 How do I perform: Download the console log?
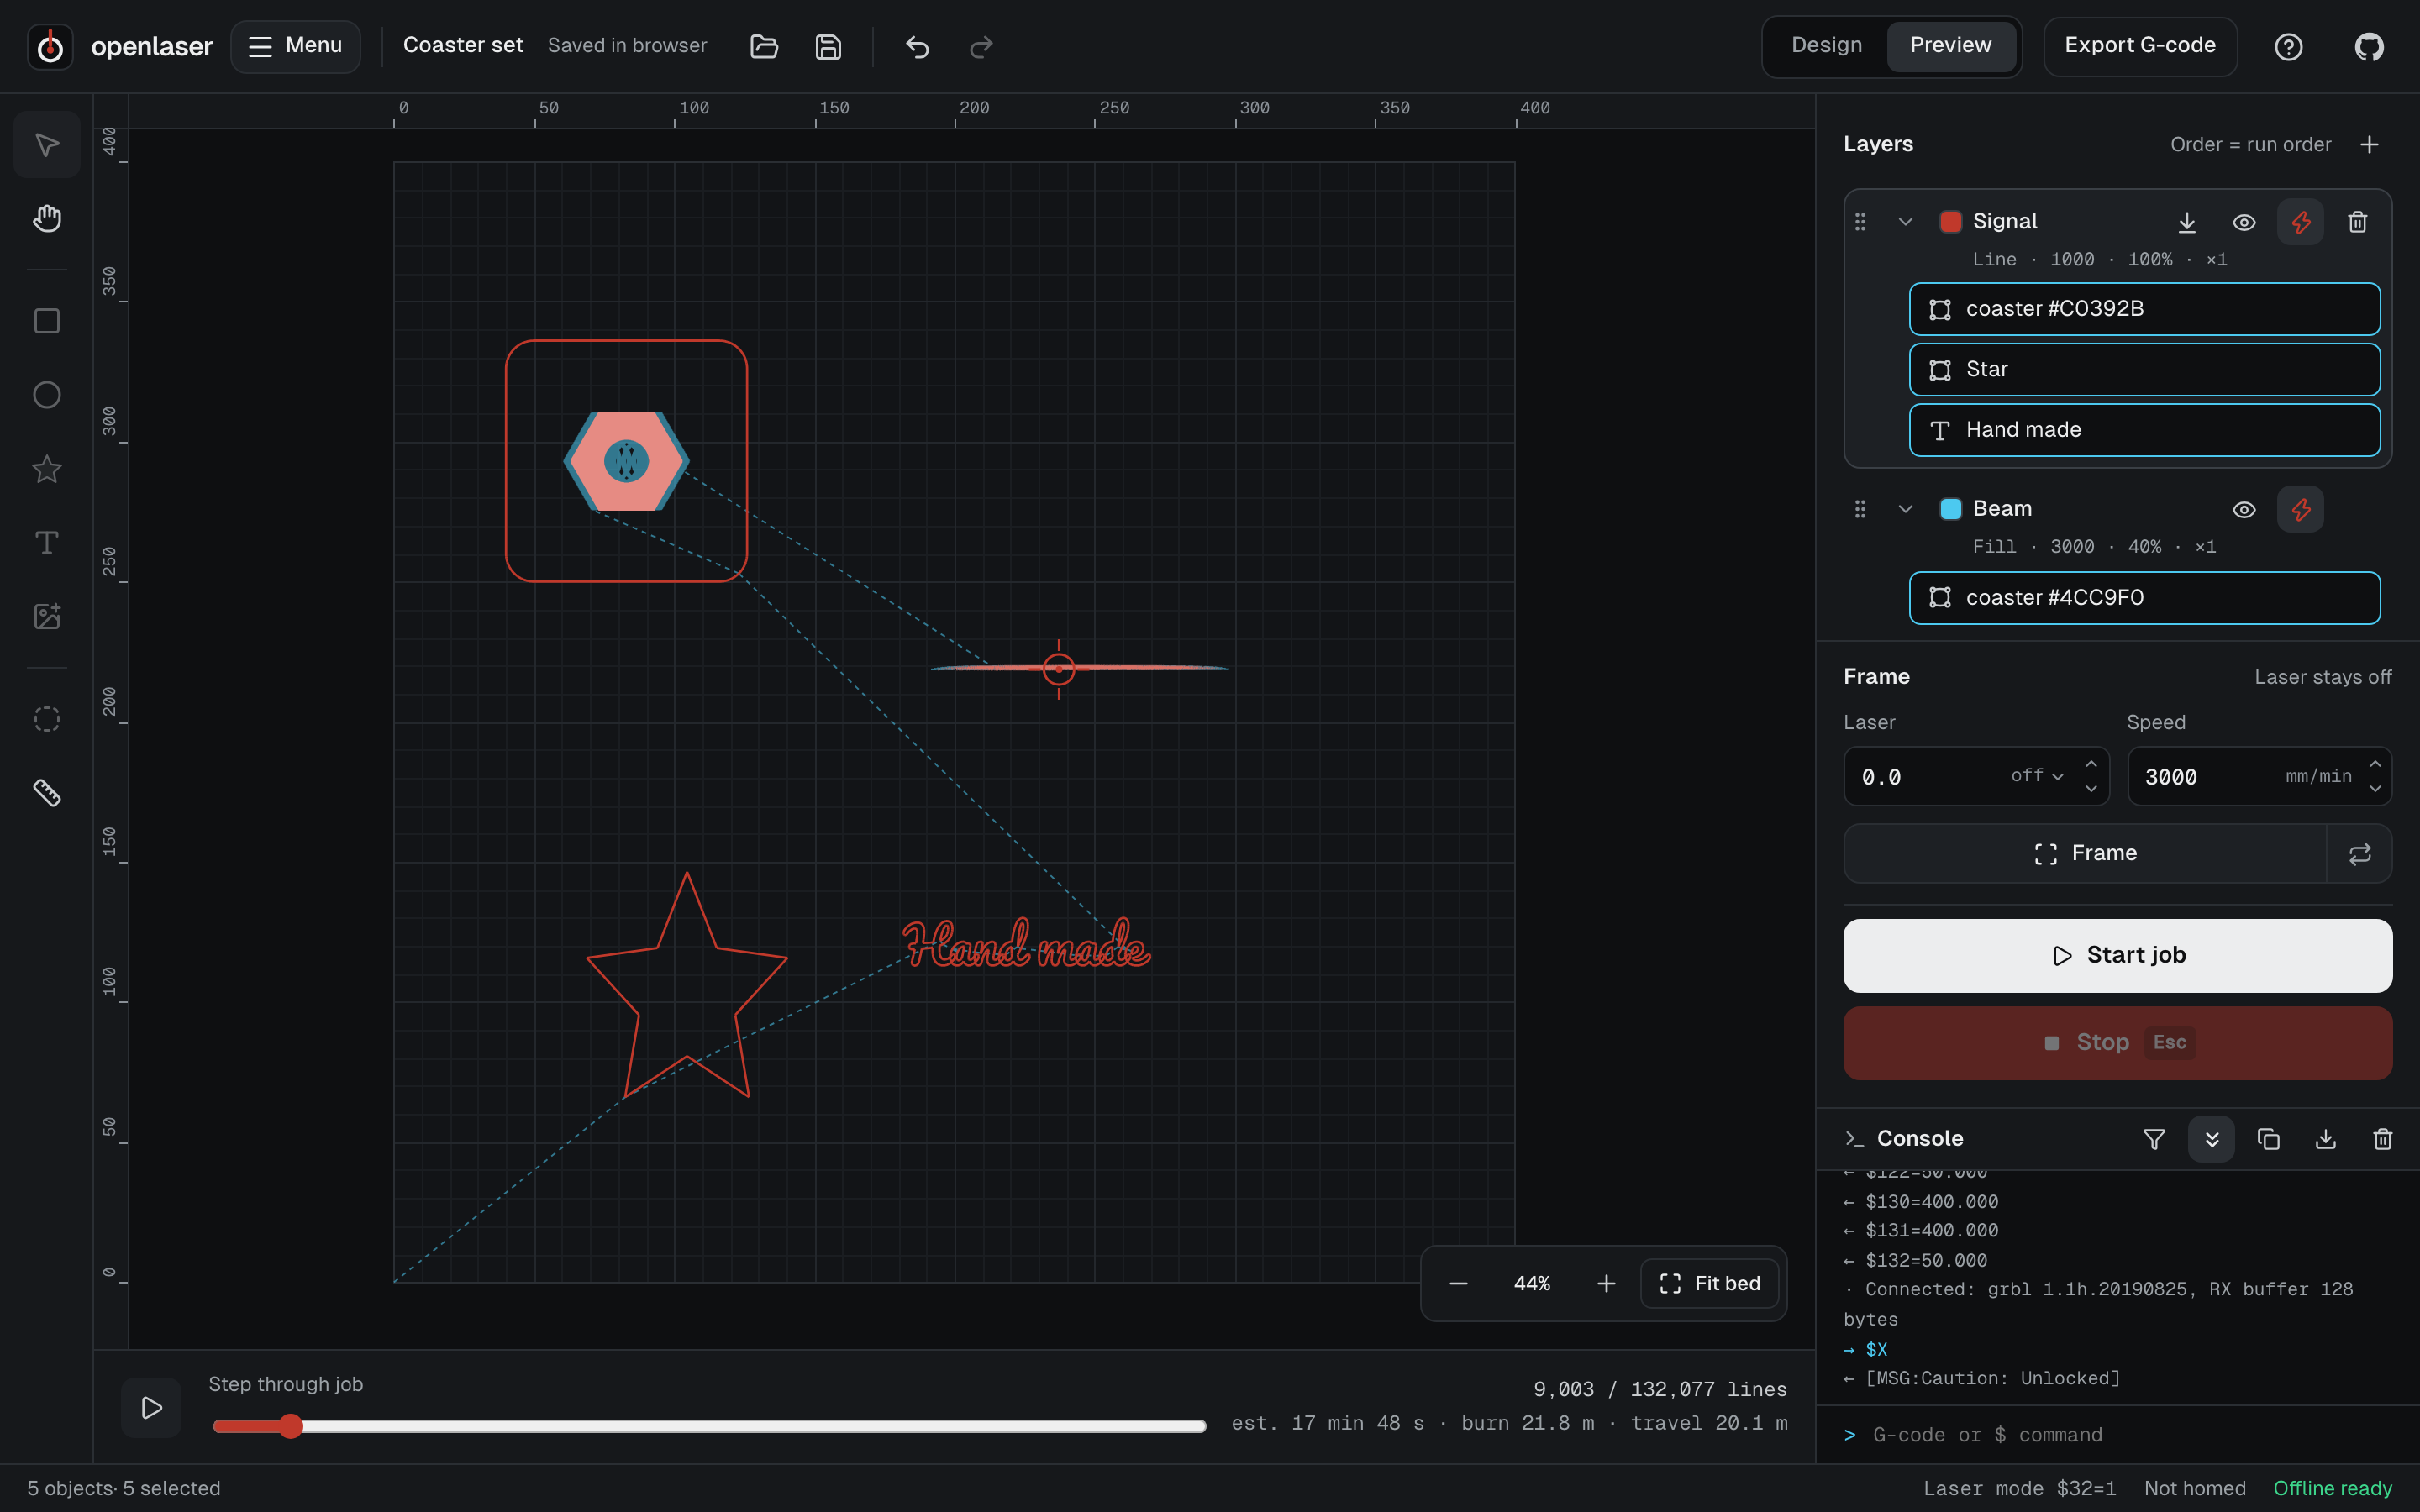[2325, 1139]
